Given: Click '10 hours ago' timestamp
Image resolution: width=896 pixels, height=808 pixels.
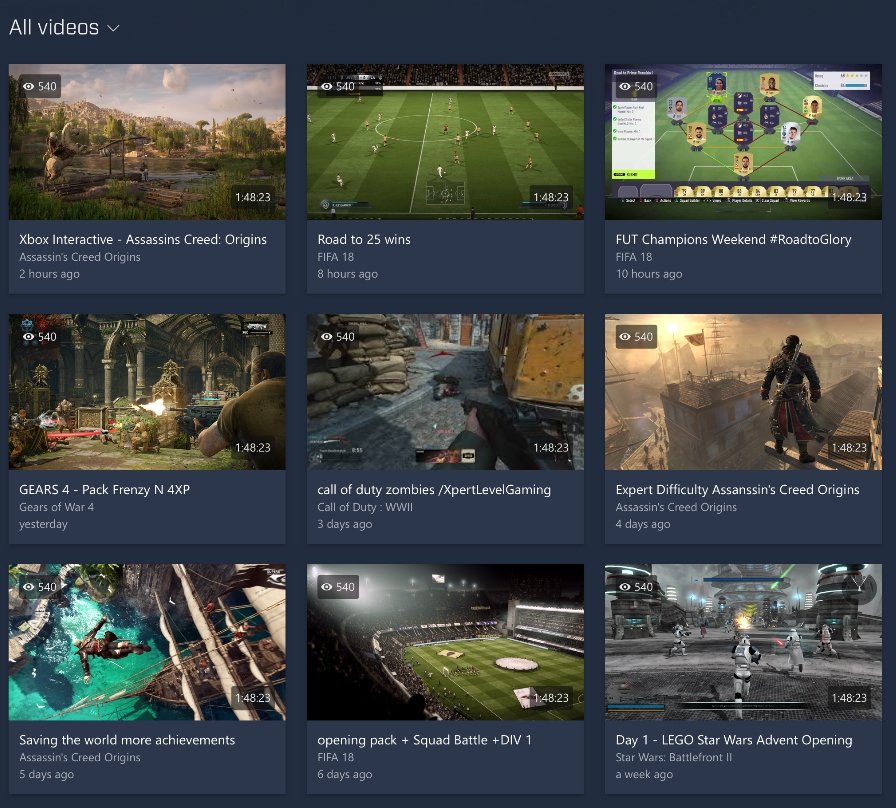Looking at the screenshot, I should pos(649,274).
